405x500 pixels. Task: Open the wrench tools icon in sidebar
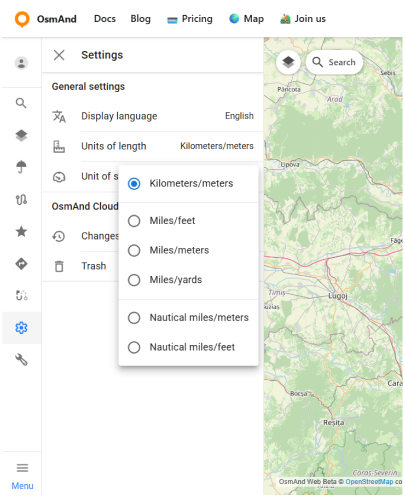tap(21, 360)
